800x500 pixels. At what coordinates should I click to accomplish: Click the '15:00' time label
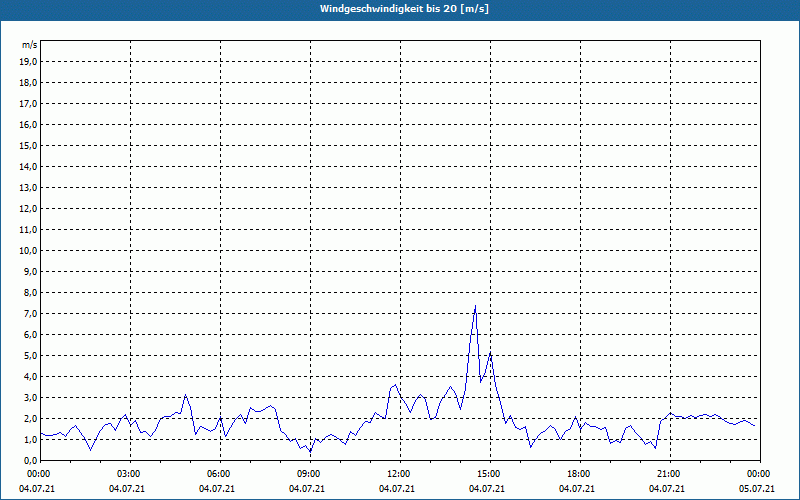[x=490, y=474]
